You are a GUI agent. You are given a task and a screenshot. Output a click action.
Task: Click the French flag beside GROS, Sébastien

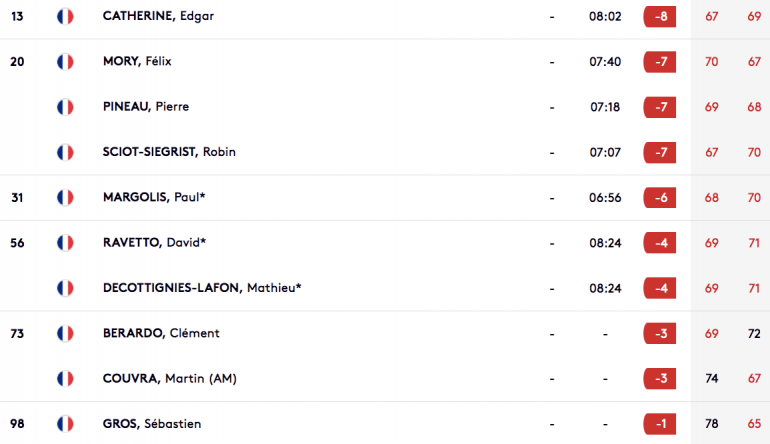click(x=65, y=424)
